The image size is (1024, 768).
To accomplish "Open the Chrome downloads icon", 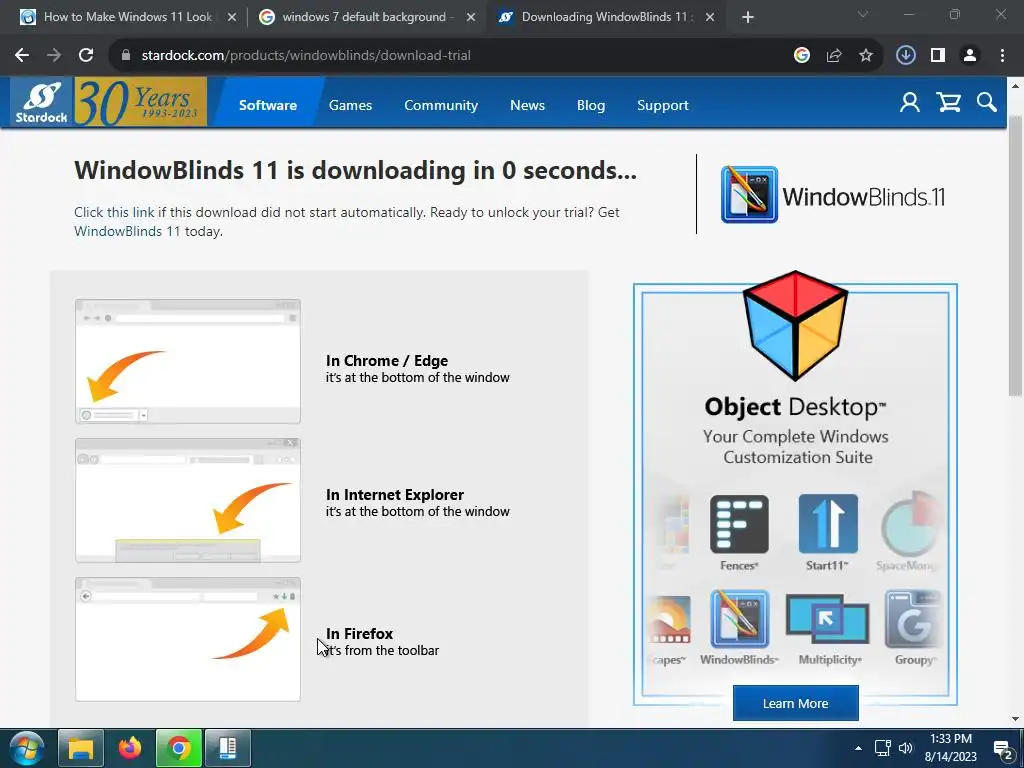I will click(x=906, y=56).
